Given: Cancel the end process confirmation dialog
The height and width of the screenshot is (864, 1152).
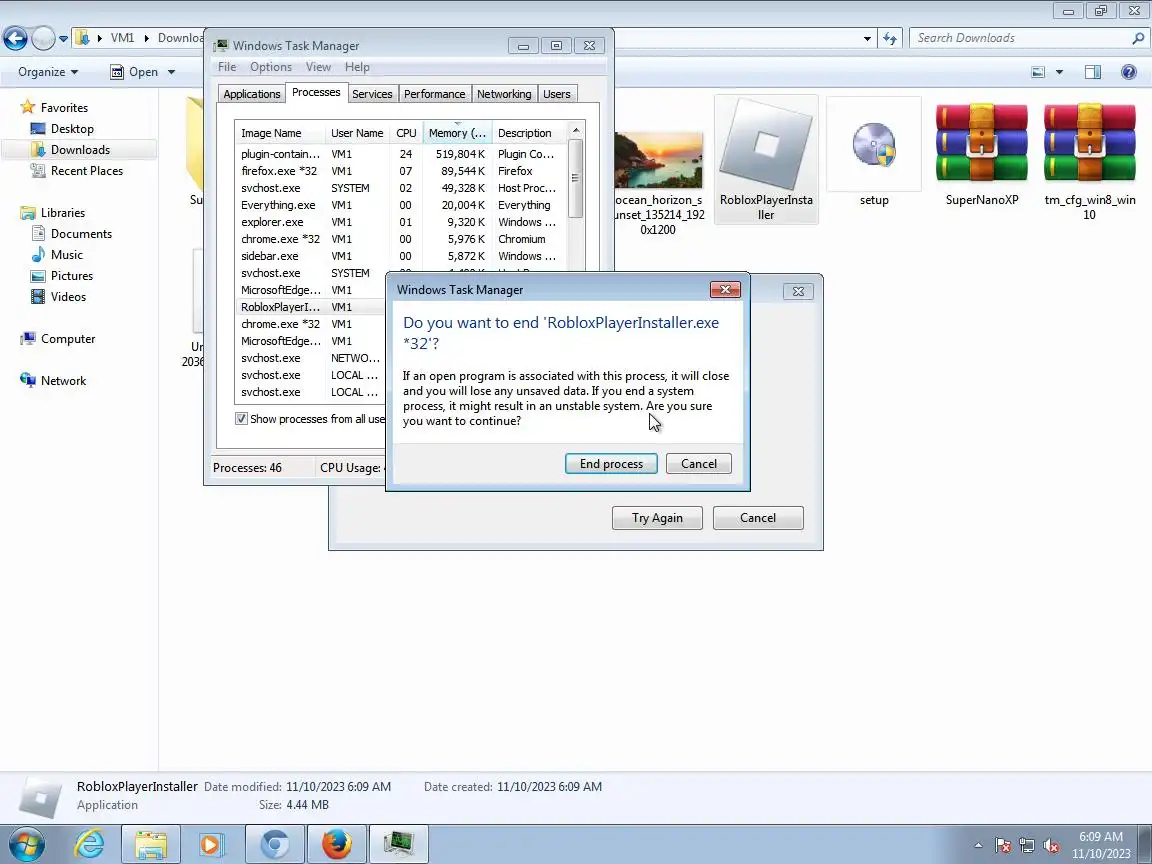Looking at the screenshot, I should (698, 464).
